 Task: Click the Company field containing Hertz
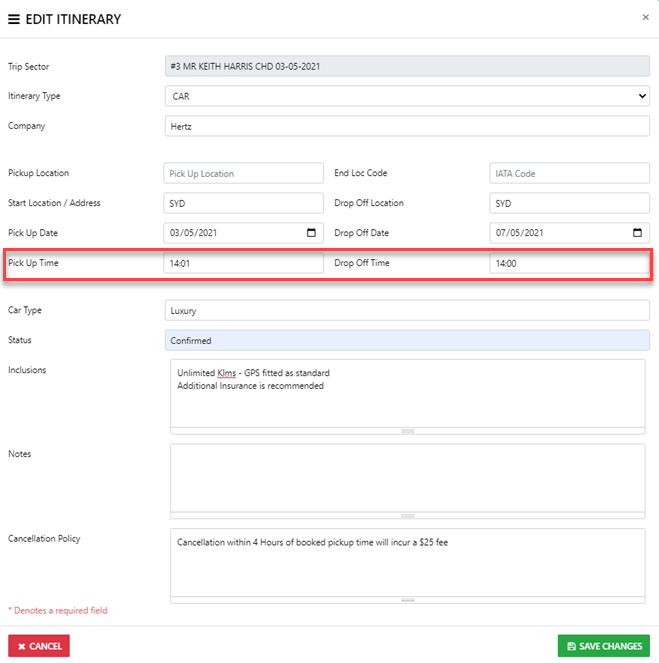pos(406,126)
